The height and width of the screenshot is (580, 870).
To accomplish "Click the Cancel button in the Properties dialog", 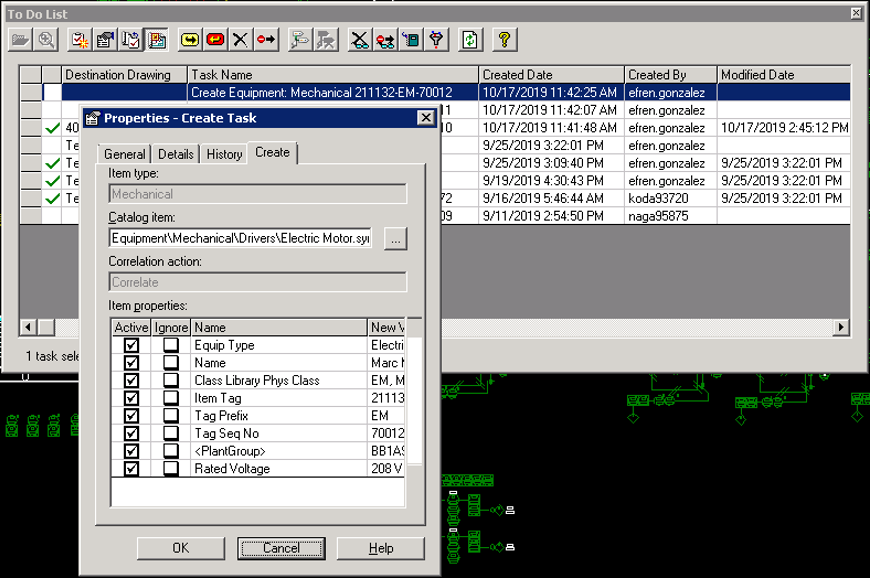I will (x=281, y=548).
